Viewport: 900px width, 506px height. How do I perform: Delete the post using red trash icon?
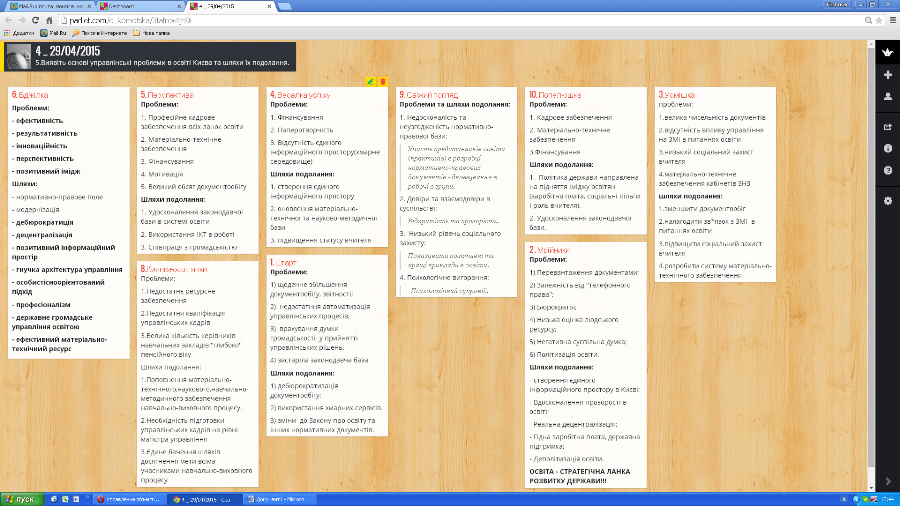tap(381, 81)
